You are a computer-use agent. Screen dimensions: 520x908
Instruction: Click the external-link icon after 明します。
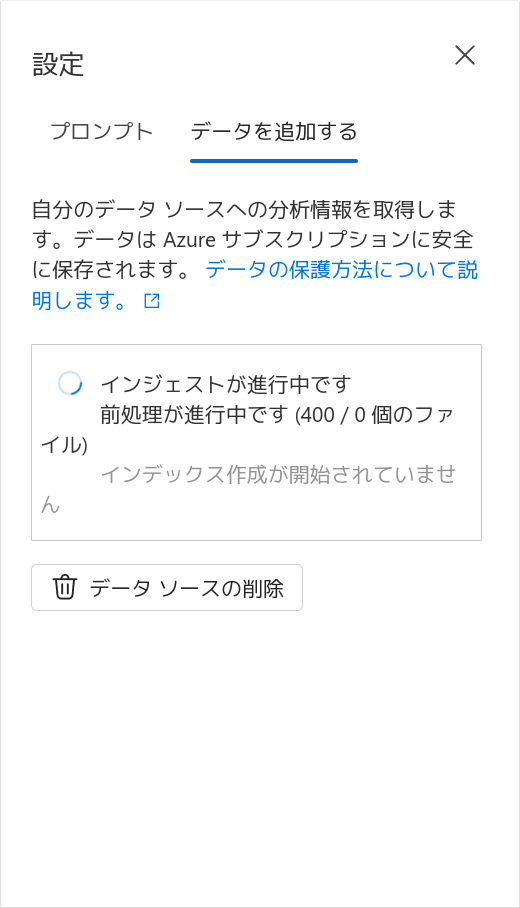pyautogui.click(x=152, y=301)
